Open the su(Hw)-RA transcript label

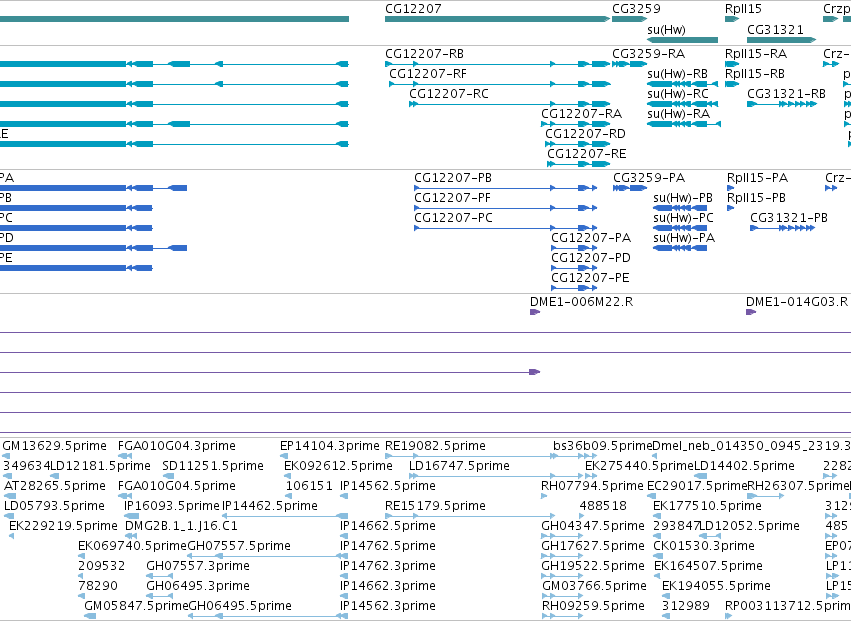(678, 114)
